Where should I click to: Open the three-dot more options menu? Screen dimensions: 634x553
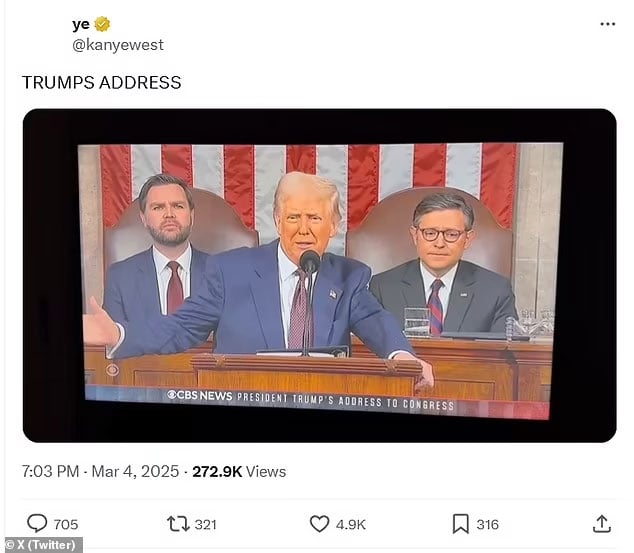tap(607, 24)
